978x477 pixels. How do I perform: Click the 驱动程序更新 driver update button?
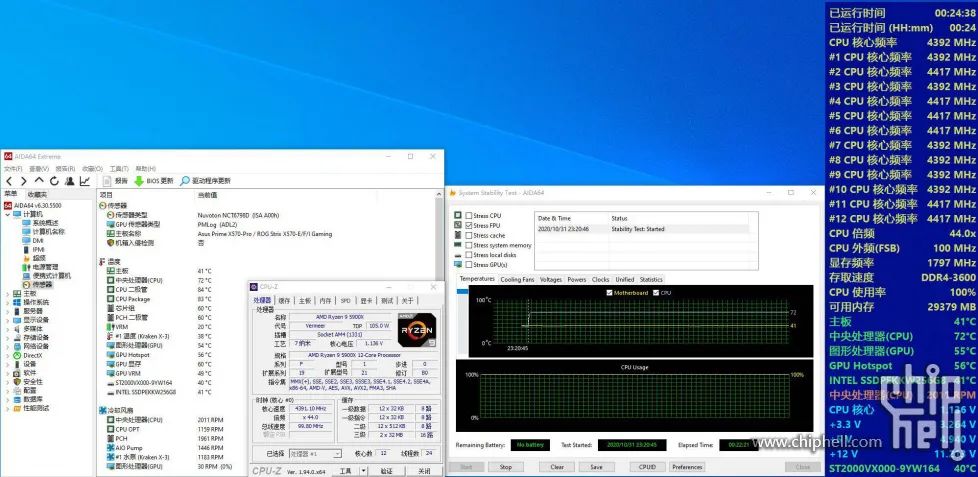click(205, 181)
